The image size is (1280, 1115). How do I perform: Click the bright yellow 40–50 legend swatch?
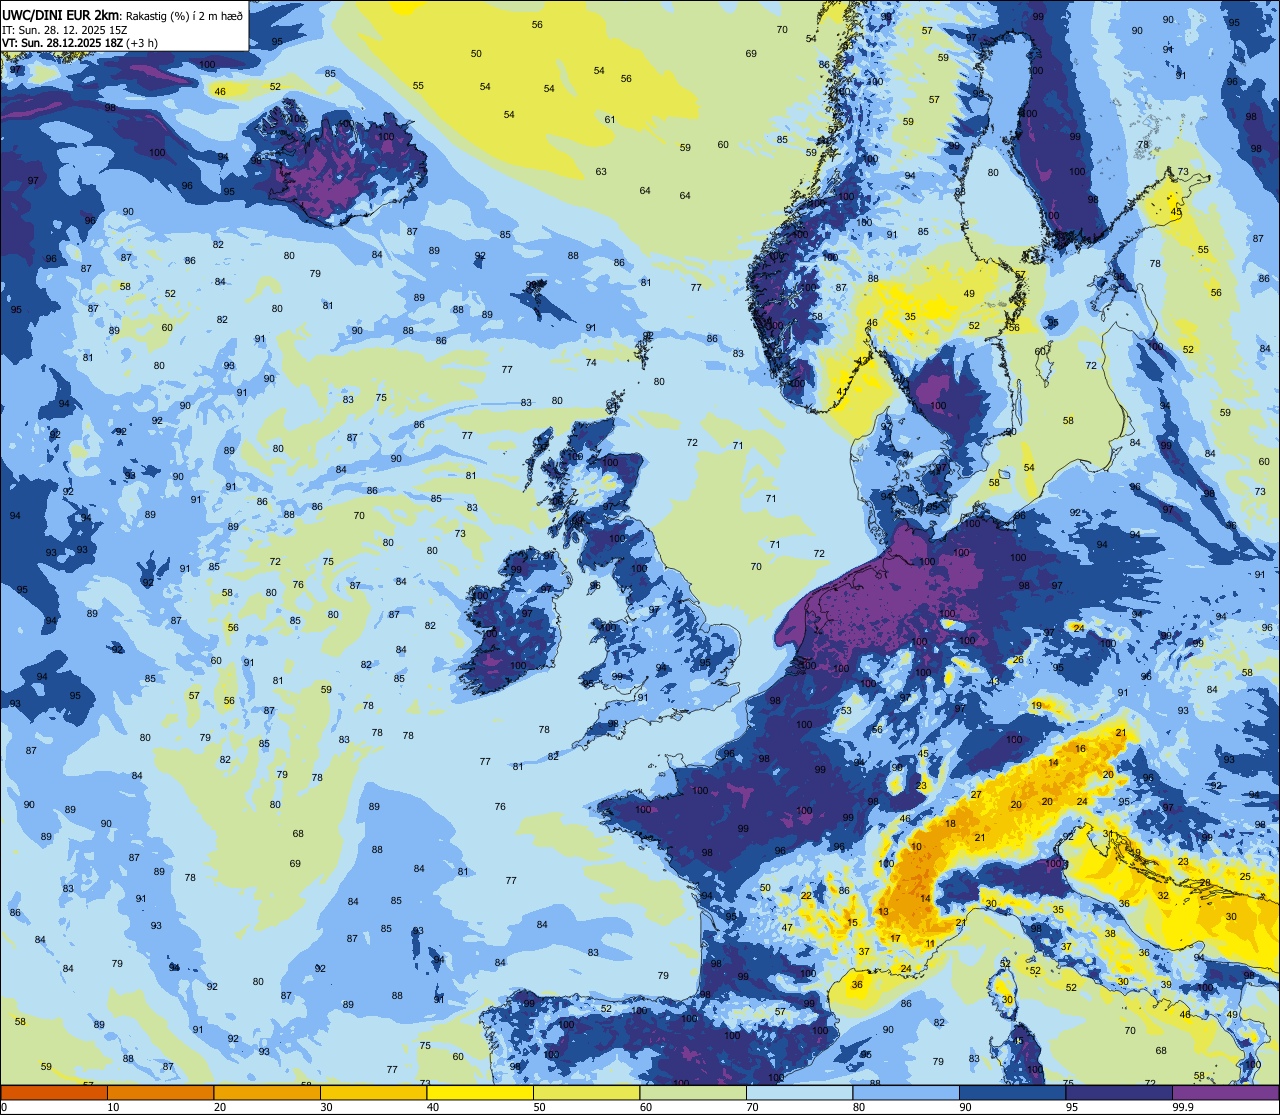[480, 1092]
